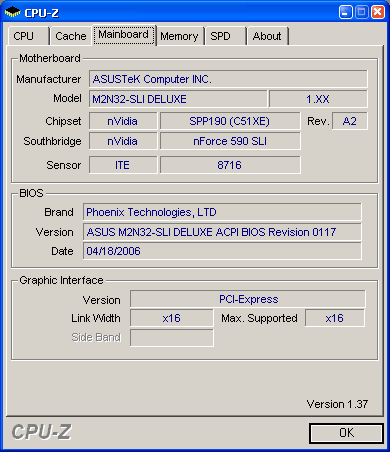Screen dimensions: 390x452
Task: Click the Max. Supported x16 field
Action: click(335, 318)
